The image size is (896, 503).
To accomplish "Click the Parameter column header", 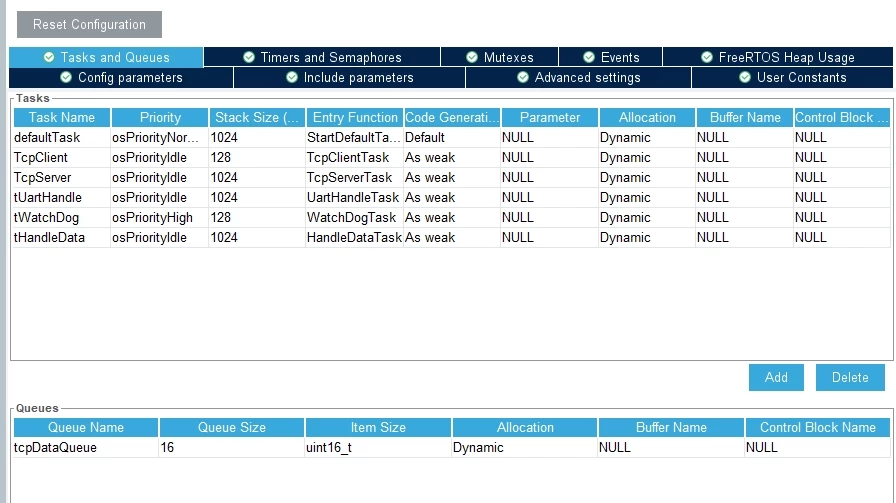I will pos(550,117).
